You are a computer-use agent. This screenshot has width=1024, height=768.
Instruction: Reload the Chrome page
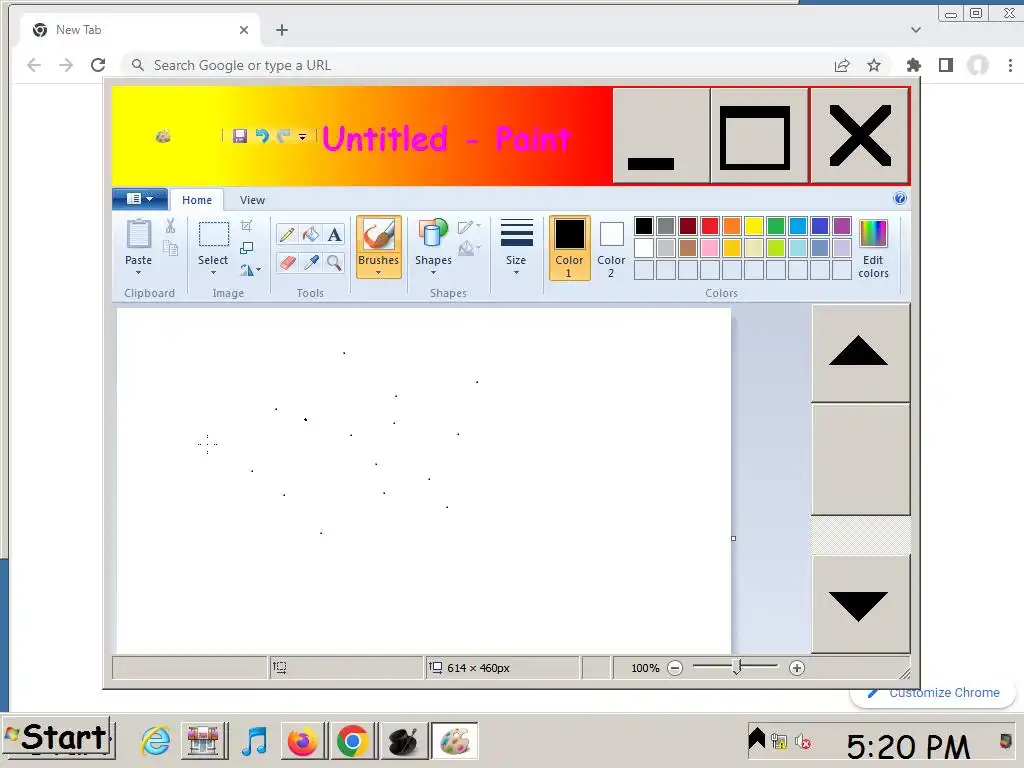98,65
